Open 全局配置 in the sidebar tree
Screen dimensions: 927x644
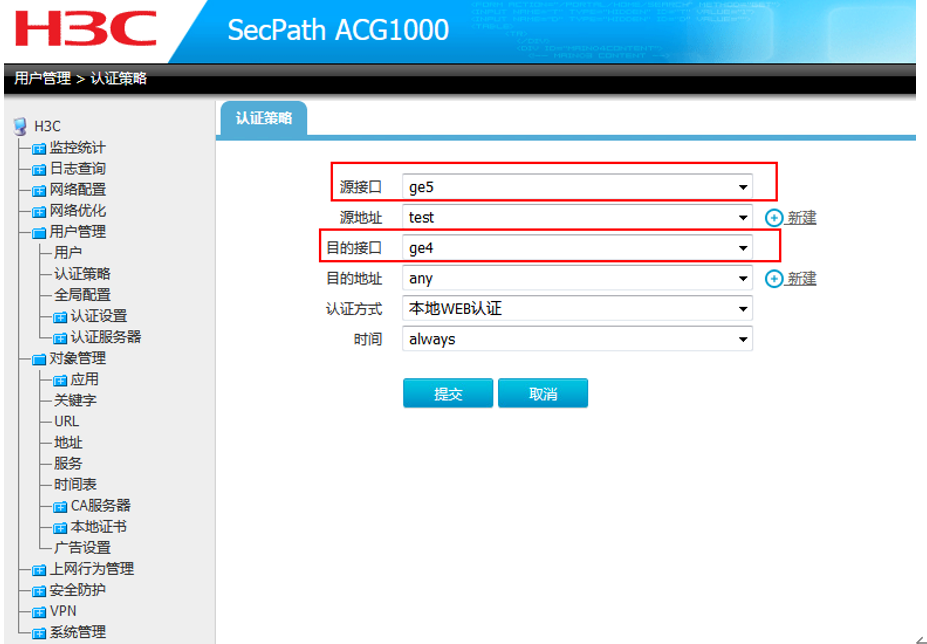point(82,295)
